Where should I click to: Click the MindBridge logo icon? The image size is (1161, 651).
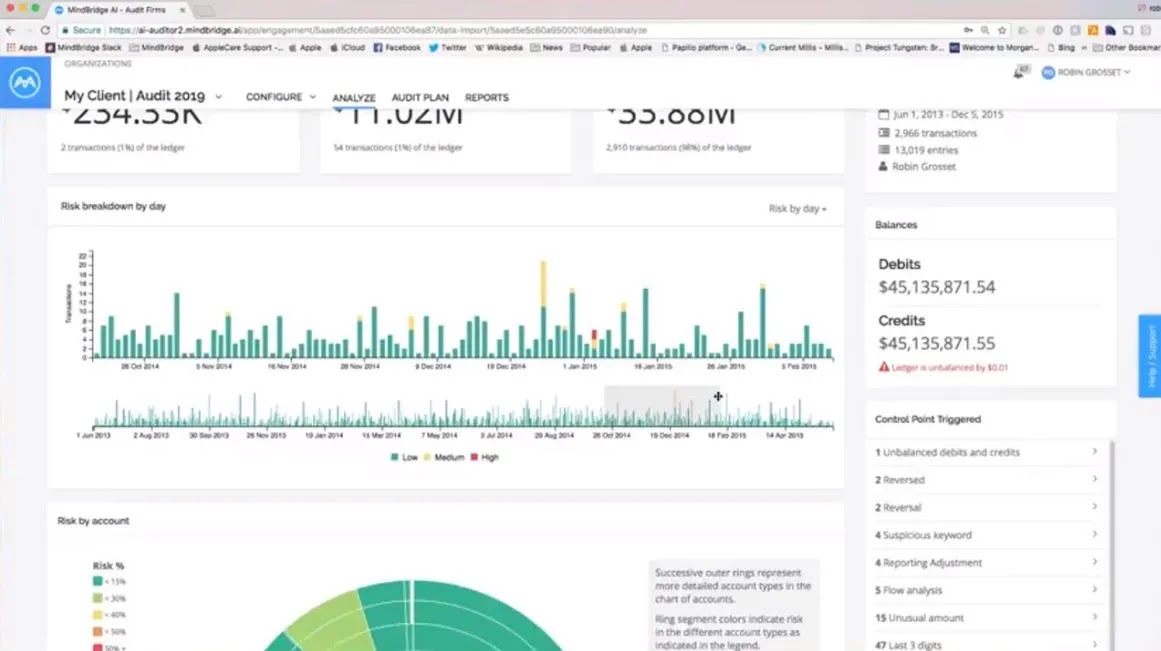25,82
